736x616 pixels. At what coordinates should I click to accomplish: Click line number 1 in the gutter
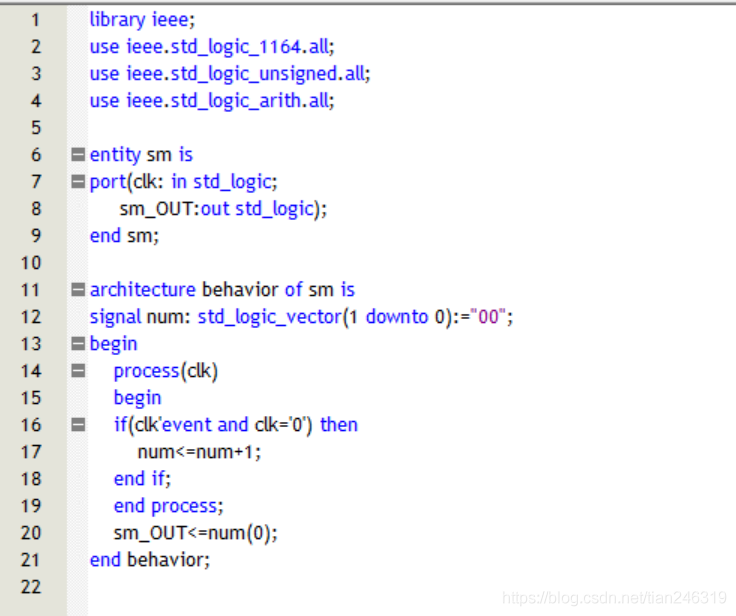(35, 20)
